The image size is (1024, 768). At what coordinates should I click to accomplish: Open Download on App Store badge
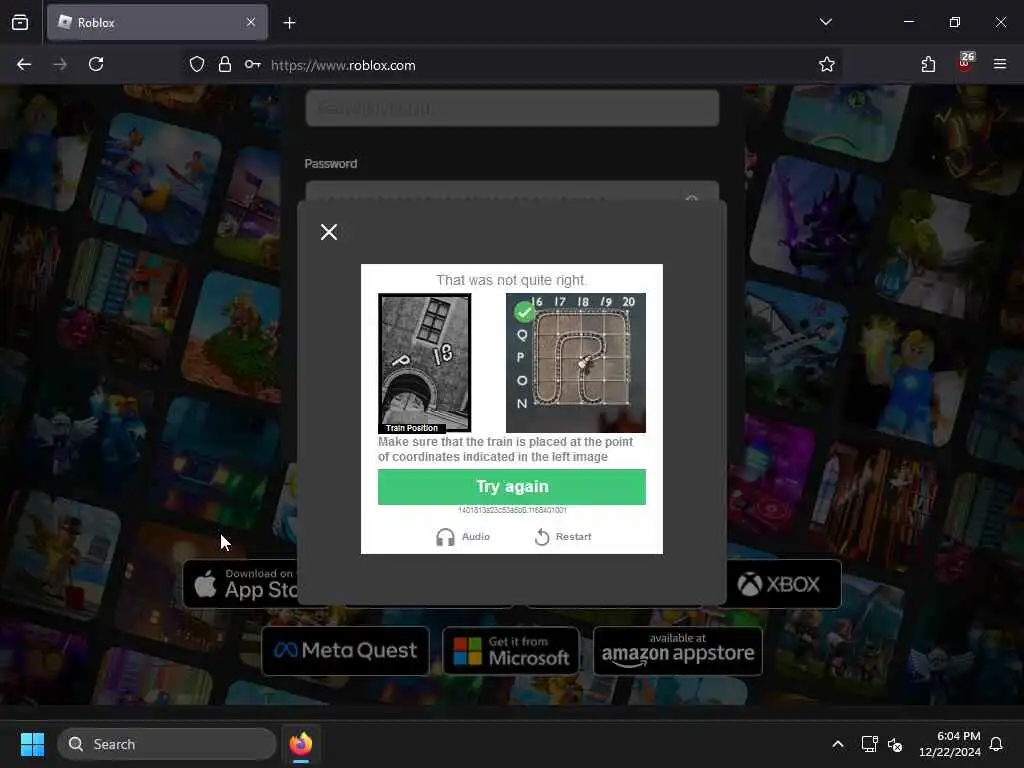(240, 584)
